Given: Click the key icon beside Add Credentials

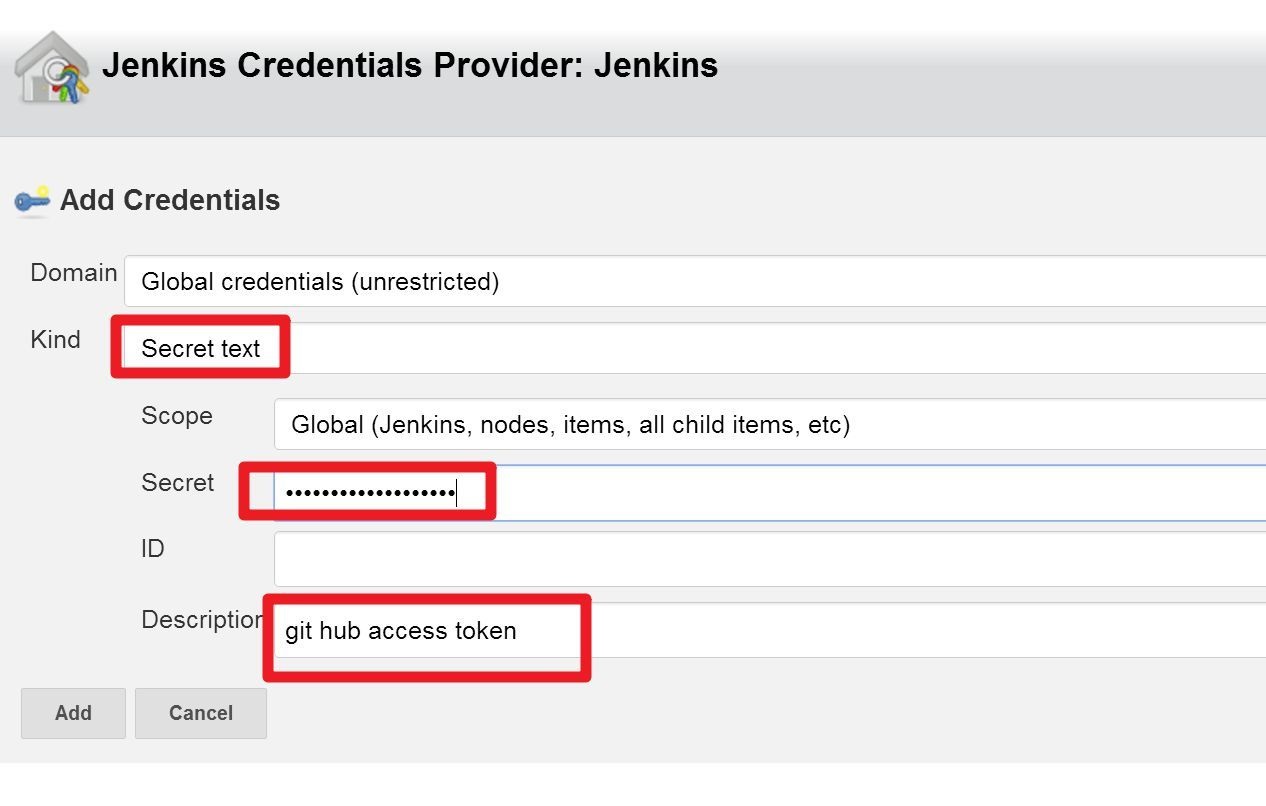Looking at the screenshot, I should click(32, 200).
